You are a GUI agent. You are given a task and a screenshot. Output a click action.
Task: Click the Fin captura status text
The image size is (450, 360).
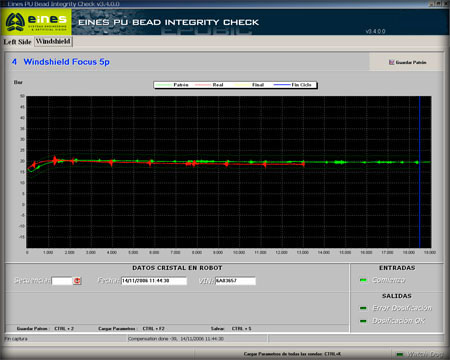click(16, 339)
